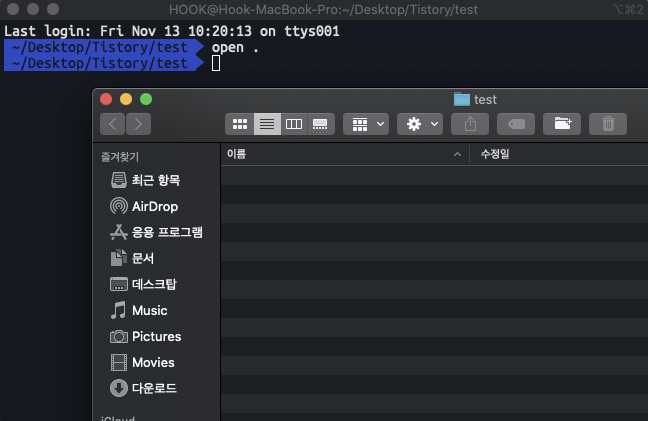Sort by the 이름 column header
Image resolution: width=648 pixels, height=421 pixels.
click(345, 155)
